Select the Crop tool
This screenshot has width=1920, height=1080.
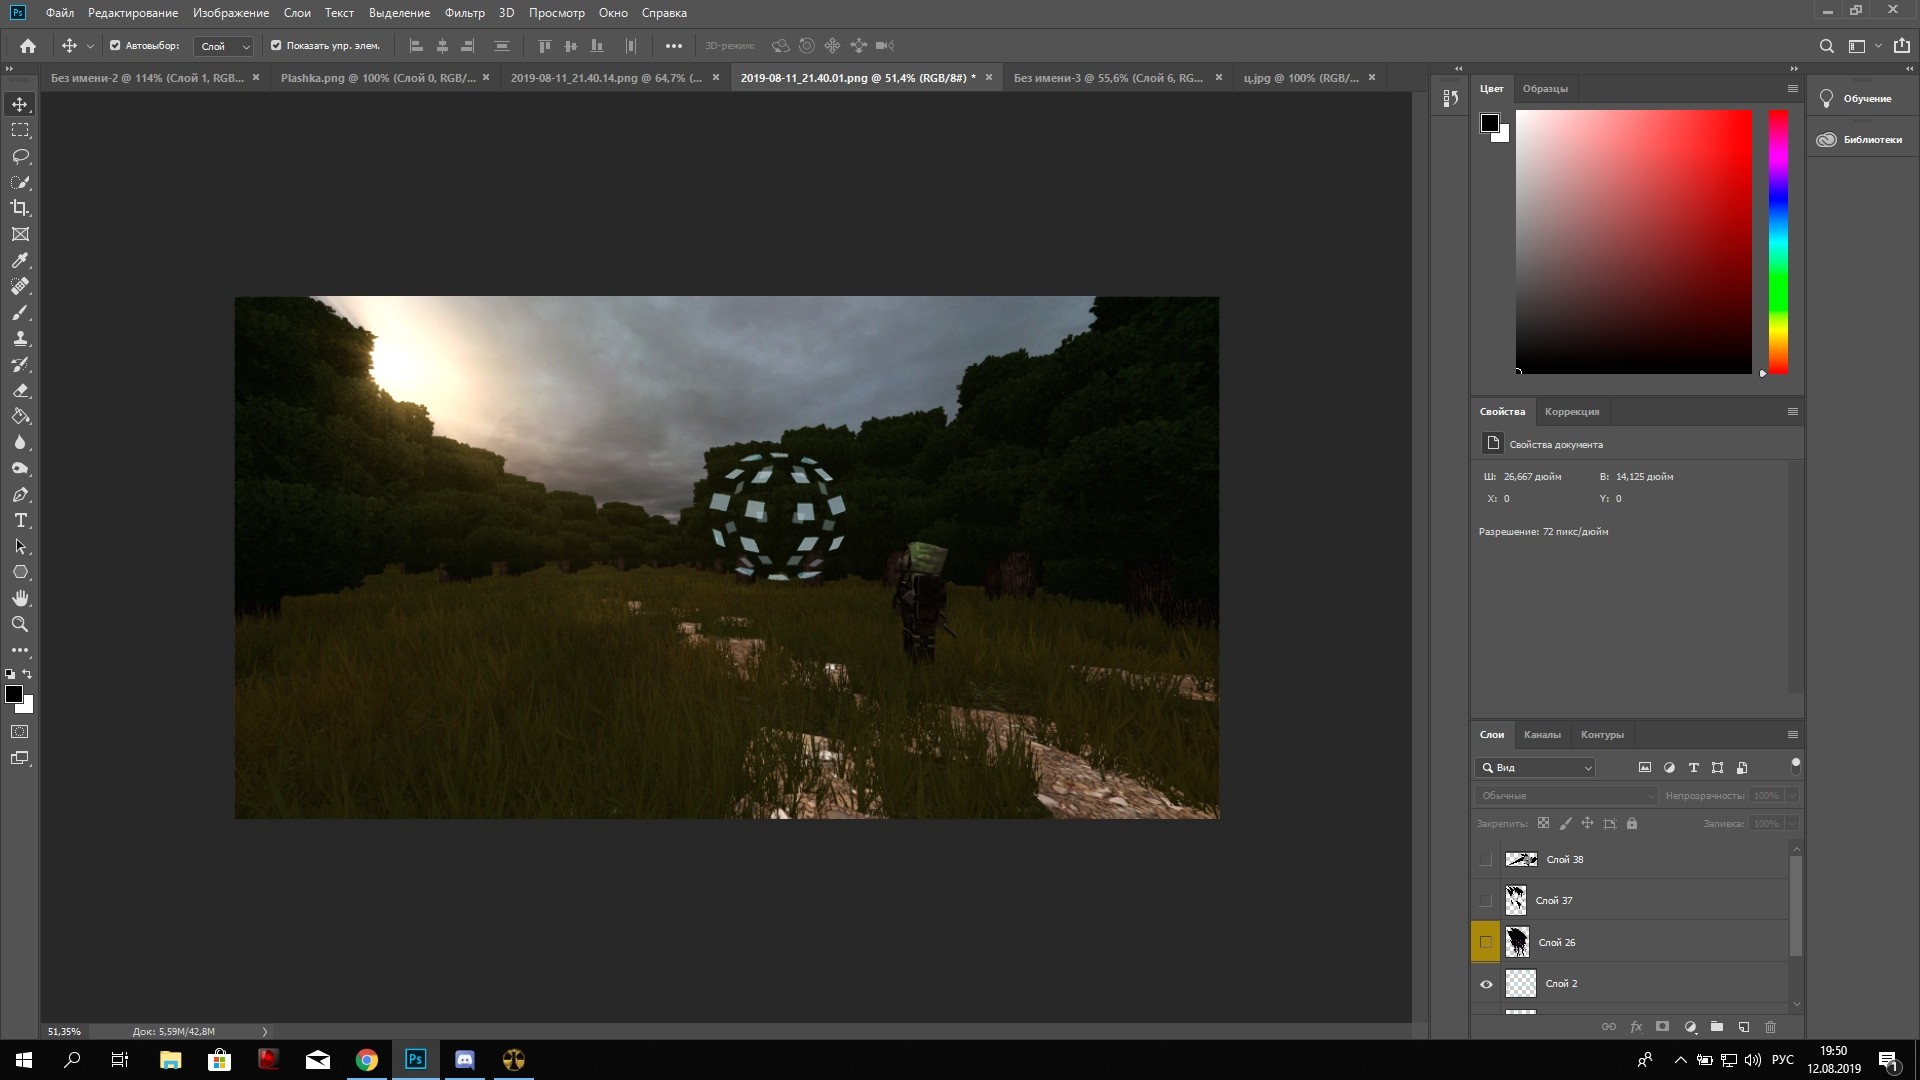coord(20,208)
